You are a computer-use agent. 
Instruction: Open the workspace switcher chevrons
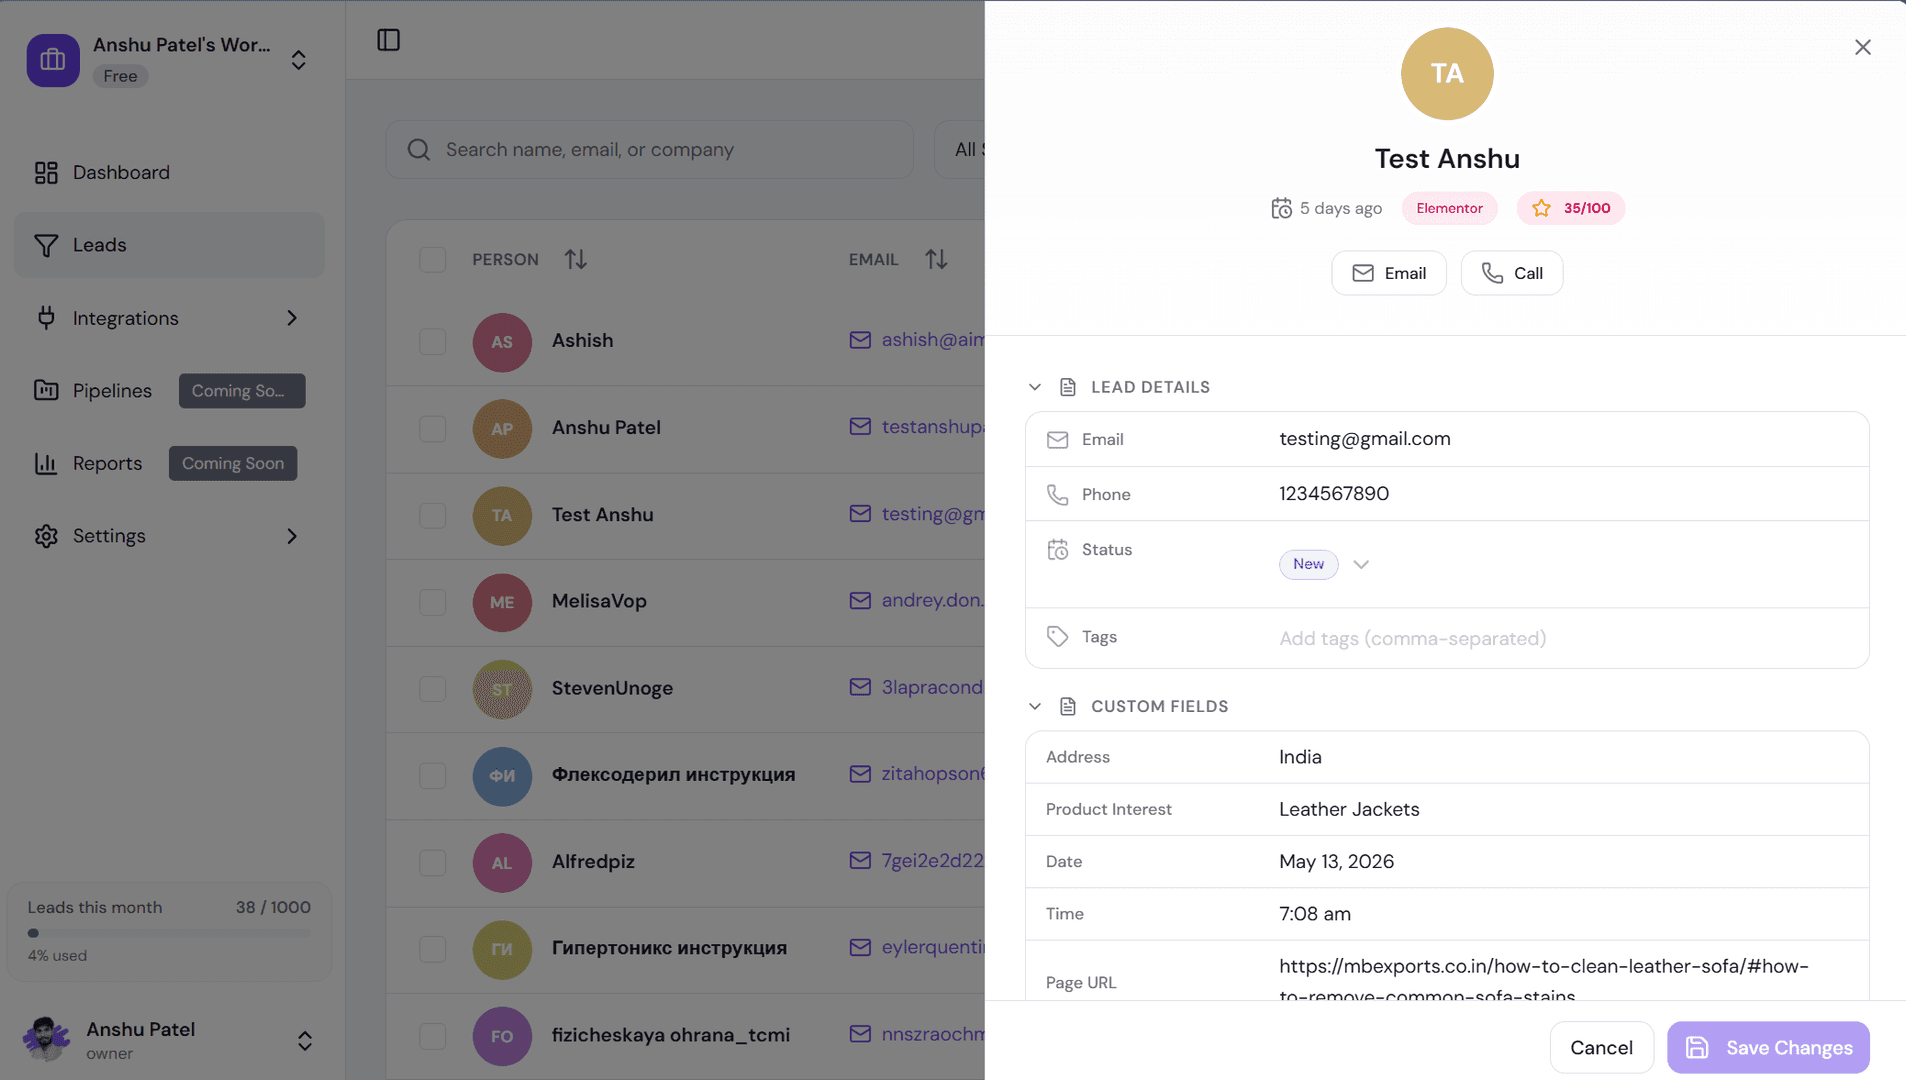pyautogui.click(x=298, y=60)
